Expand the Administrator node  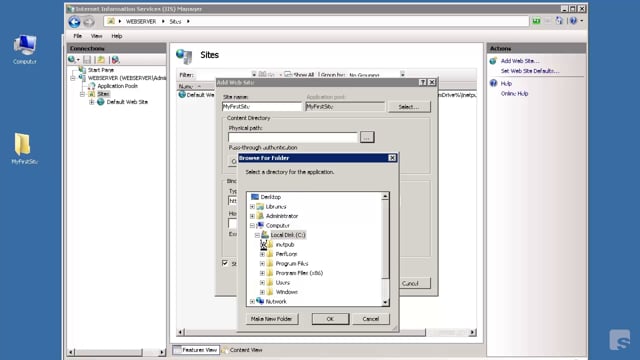click(x=252, y=216)
